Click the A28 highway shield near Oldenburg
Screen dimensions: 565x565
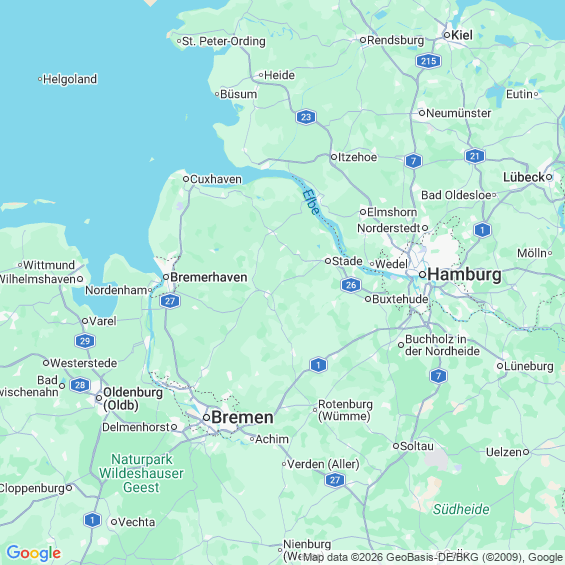point(80,385)
